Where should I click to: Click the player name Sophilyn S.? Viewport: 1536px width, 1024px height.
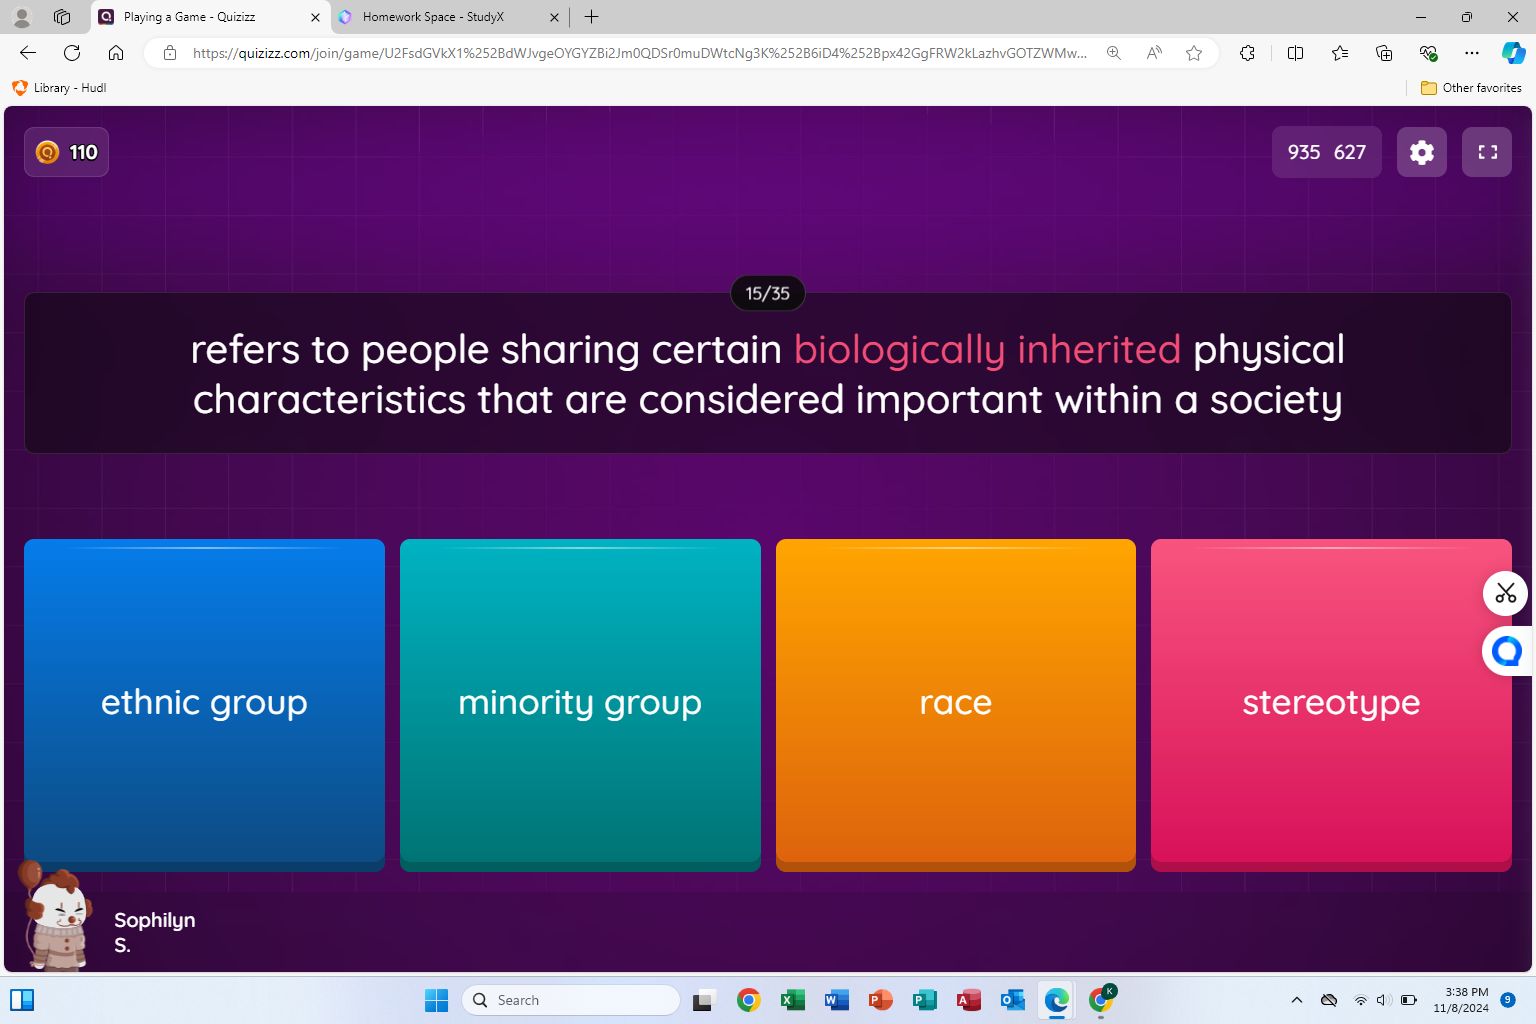[154, 932]
